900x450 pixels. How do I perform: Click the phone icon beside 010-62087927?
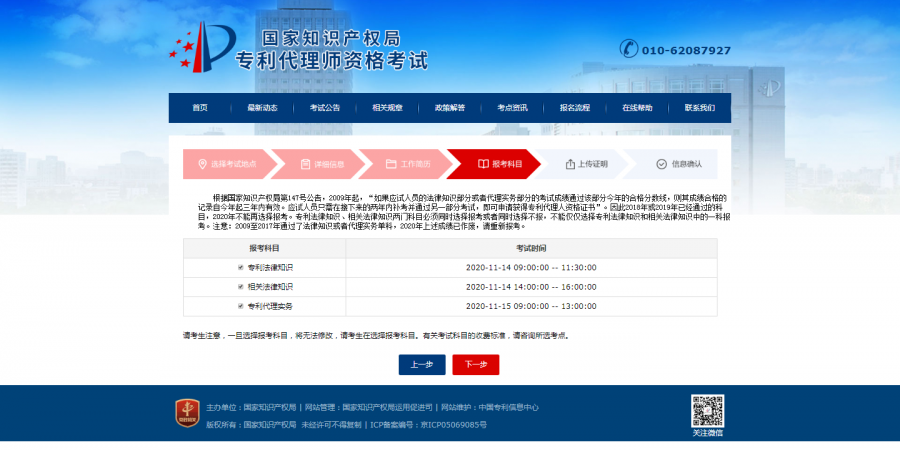coord(628,49)
